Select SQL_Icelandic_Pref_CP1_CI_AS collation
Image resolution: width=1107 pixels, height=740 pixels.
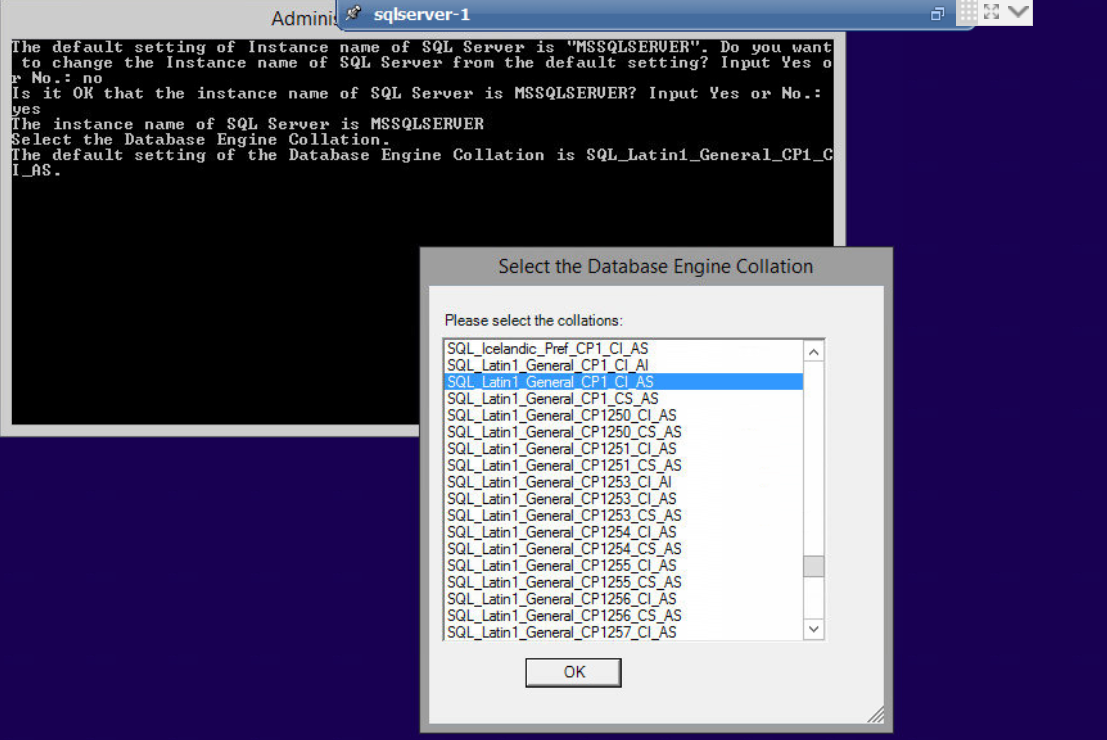coord(623,348)
